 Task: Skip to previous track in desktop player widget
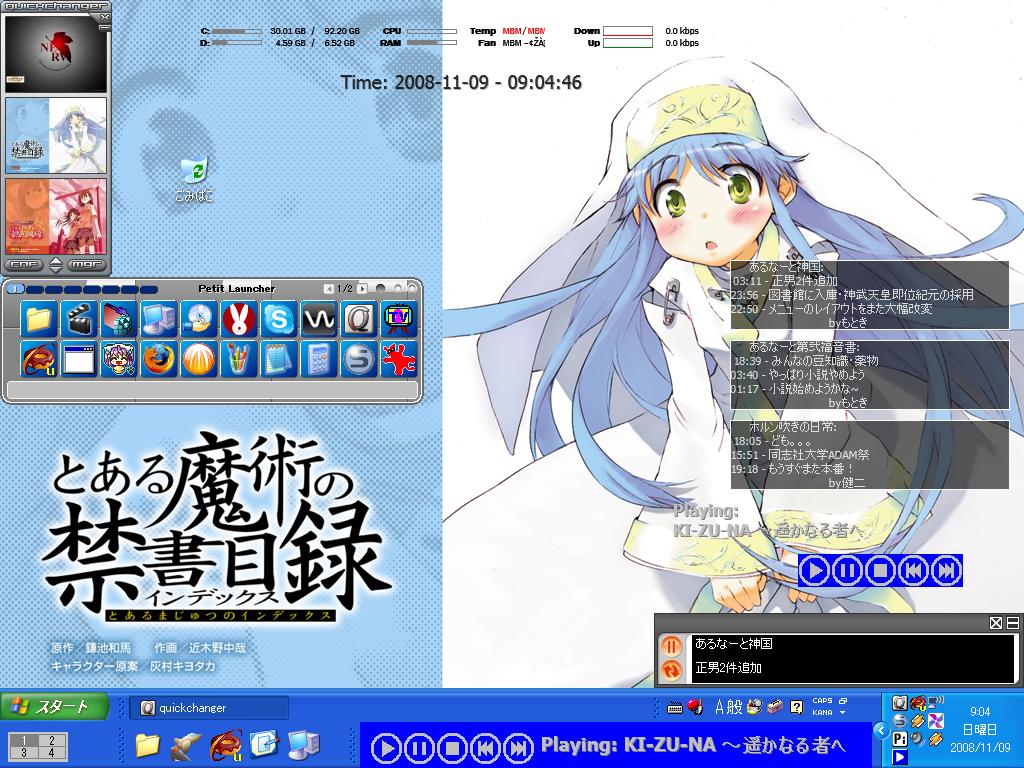click(913, 571)
